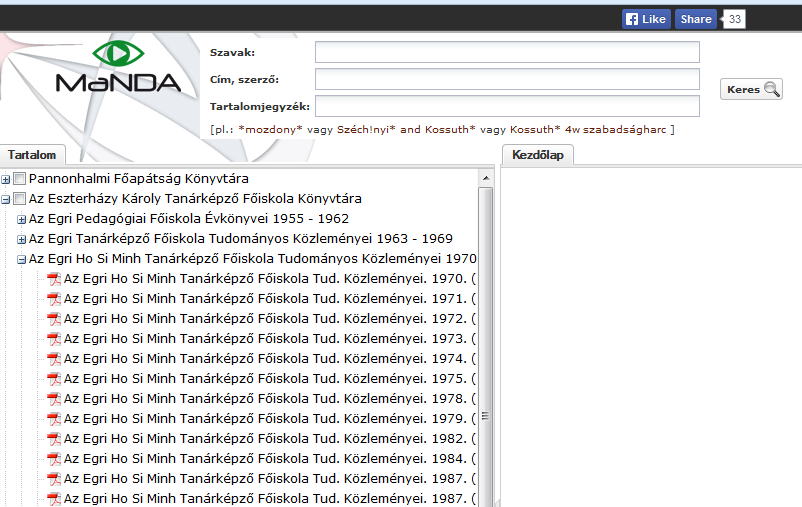Open Ho Si Minh Tud. Közleményei 1972 document
Screen dimensions: 802x507
270,319
